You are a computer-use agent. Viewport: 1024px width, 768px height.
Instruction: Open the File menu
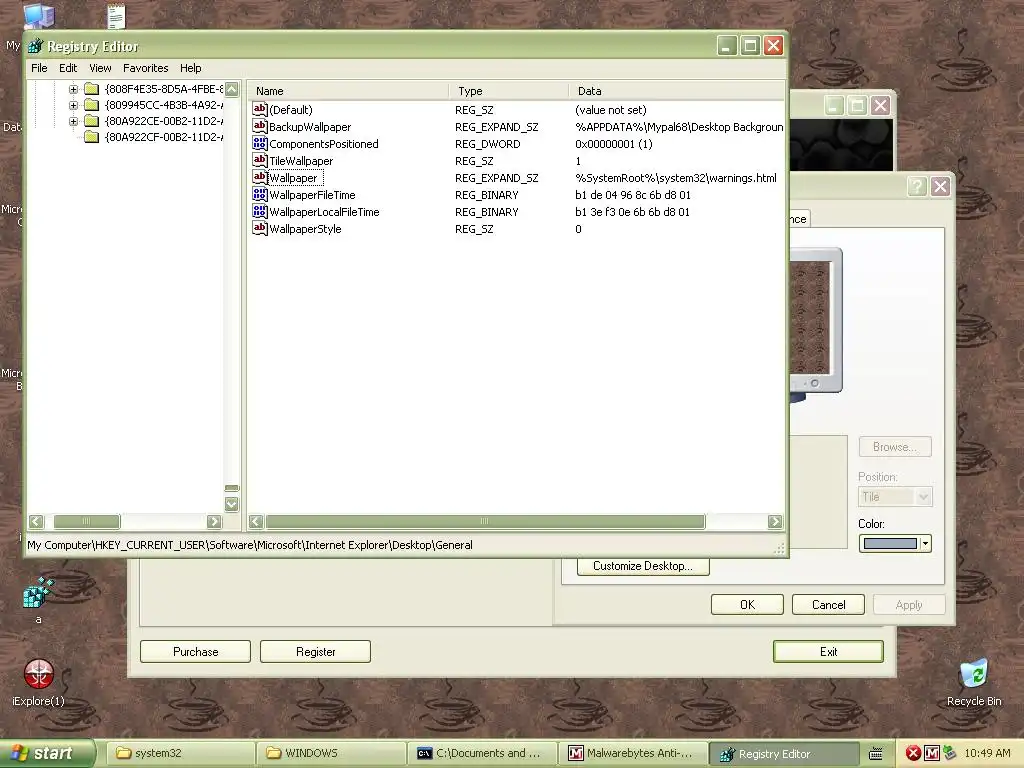(x=39, y=68)
